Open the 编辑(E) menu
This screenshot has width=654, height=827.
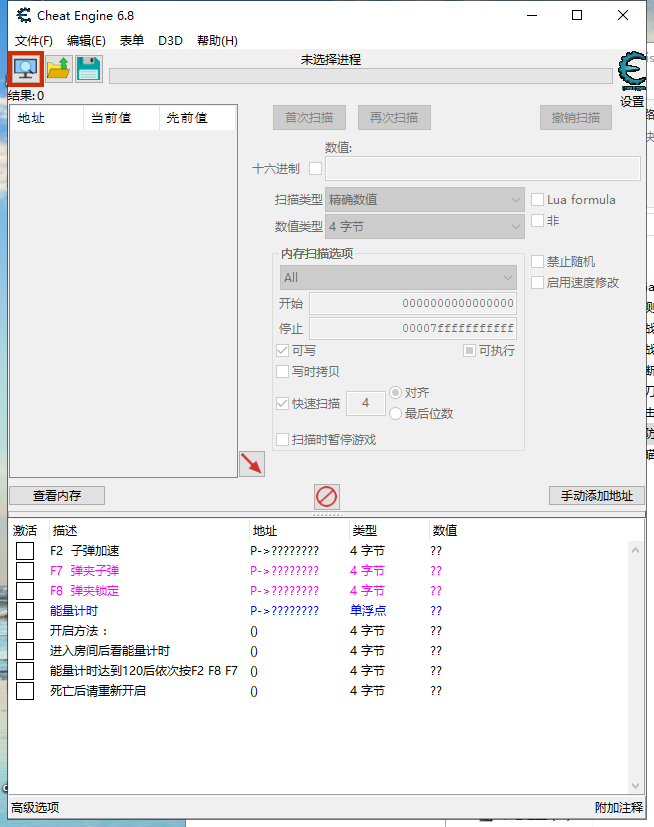pyautogui.click(x=86, y=41)
